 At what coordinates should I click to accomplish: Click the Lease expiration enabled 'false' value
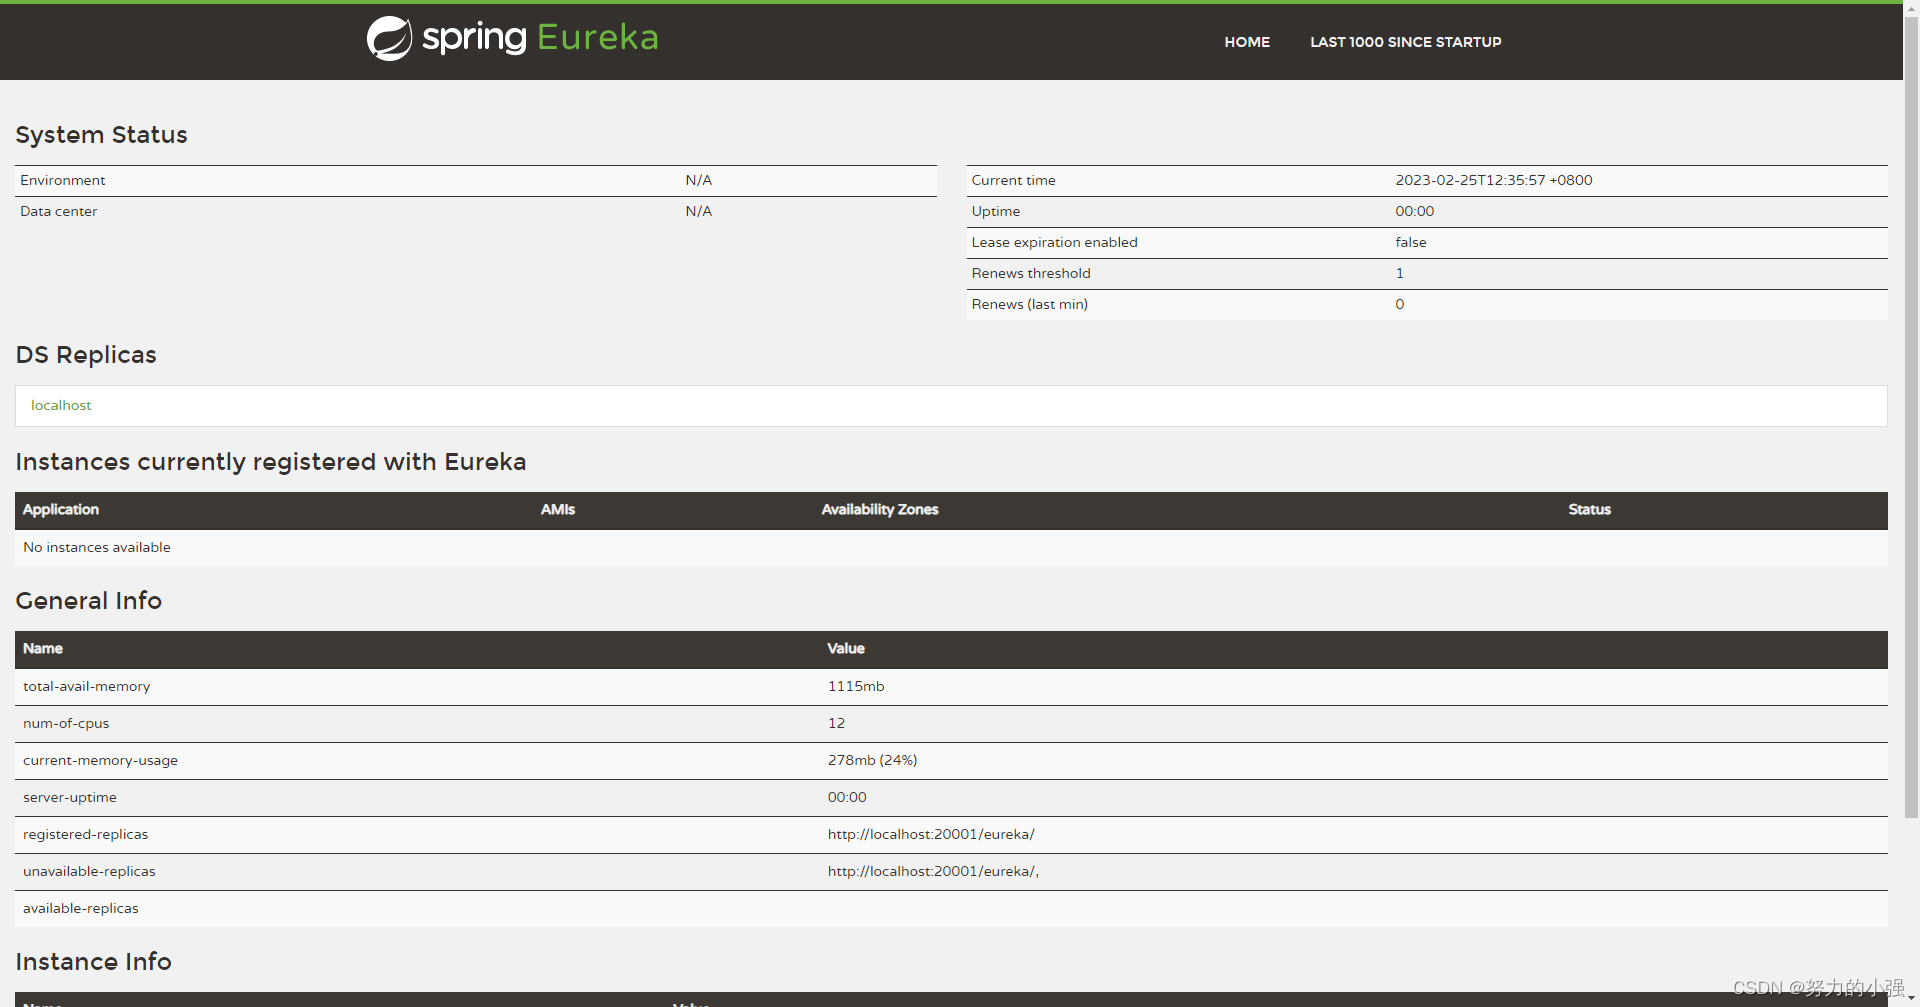(x=1411, y=242)
